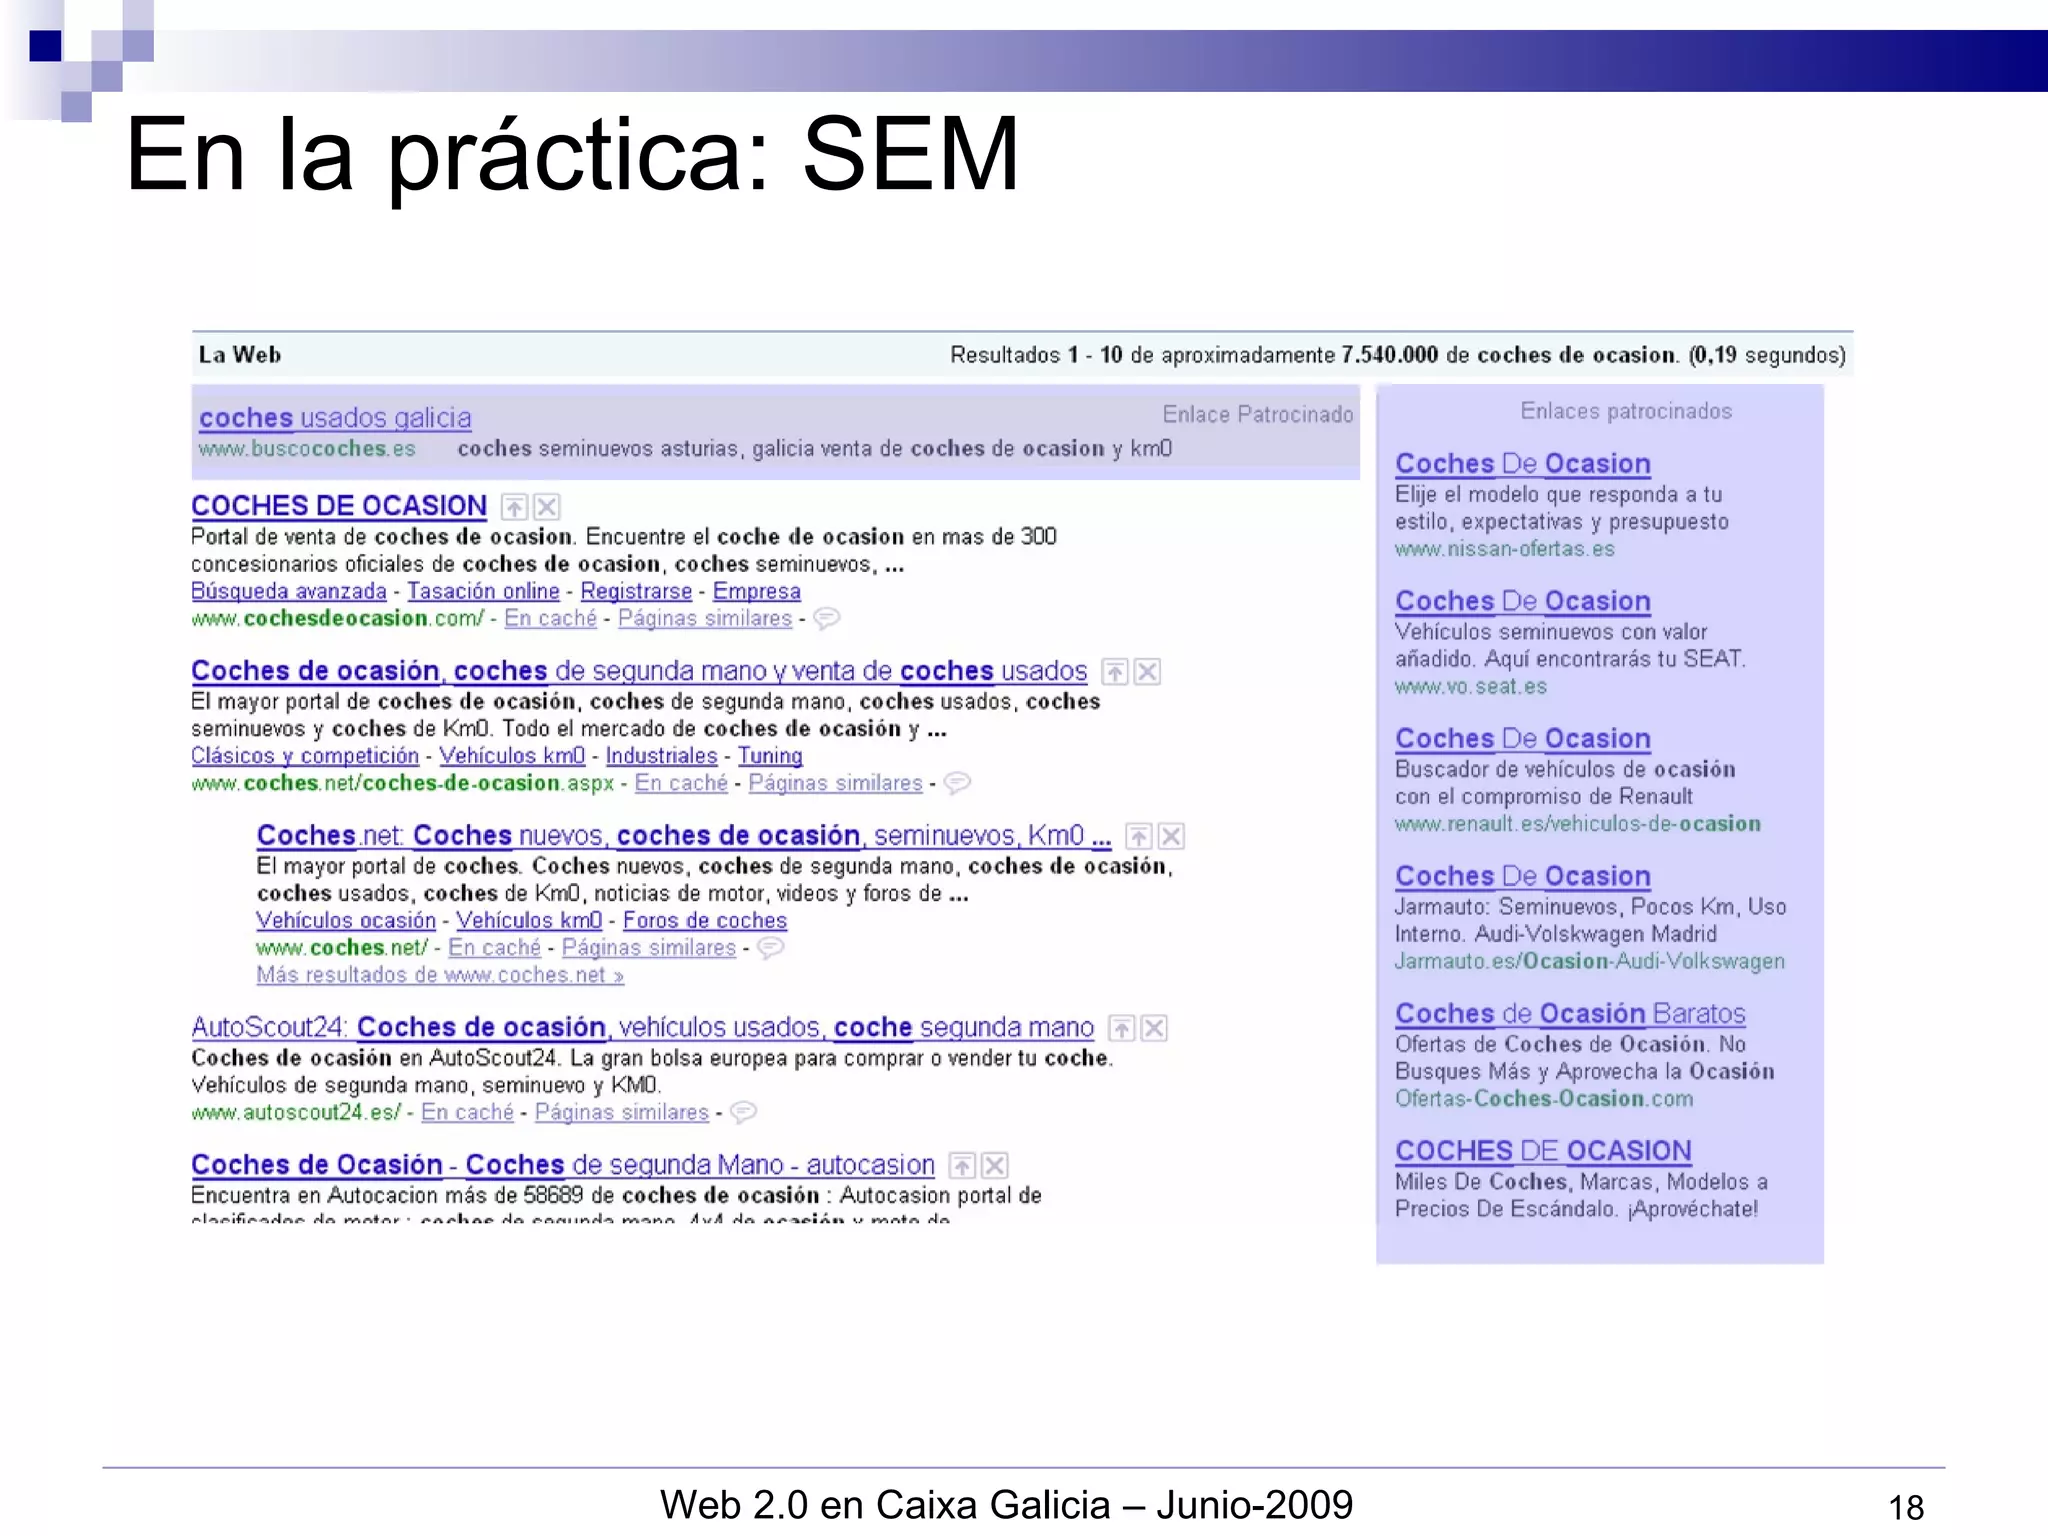Click the 'Ofertas-Coches-Ocasion.com' ad URL
This screenshot has height=1536, width=2048.
1544,1099
